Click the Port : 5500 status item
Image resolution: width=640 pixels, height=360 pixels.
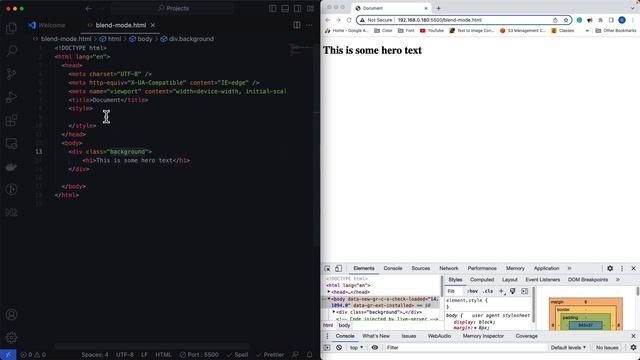coord(200,355)
